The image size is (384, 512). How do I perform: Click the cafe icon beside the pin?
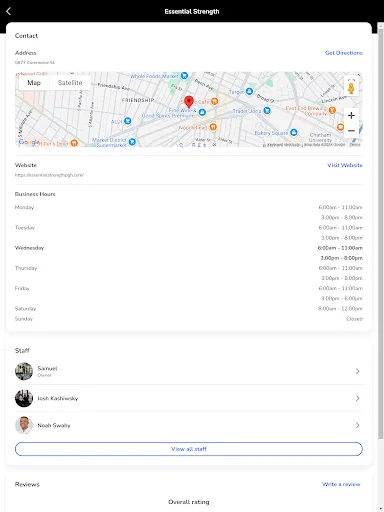215,101
